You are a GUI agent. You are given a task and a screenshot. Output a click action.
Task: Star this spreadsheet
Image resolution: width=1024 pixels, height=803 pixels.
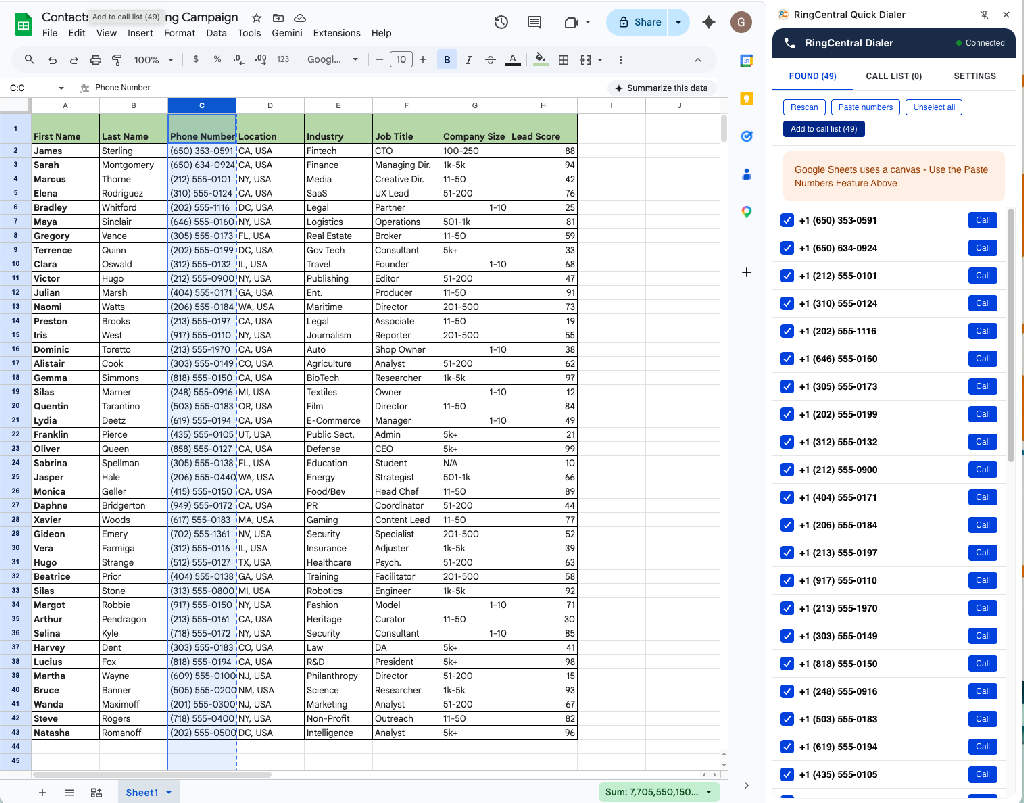257,18
